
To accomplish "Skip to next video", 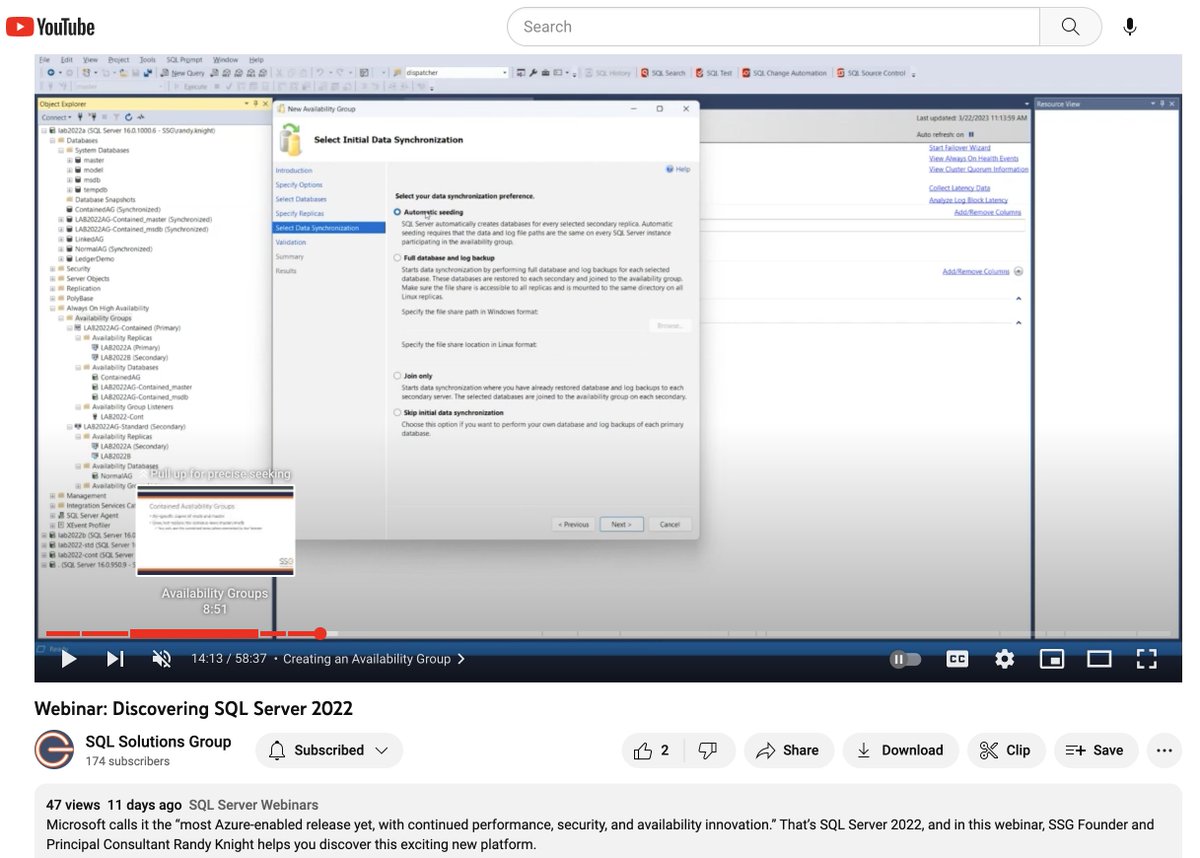I will coord(115,659).
